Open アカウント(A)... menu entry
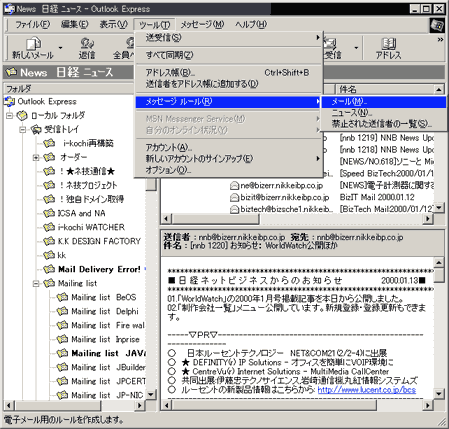449x429 pixels. (228, 147)
